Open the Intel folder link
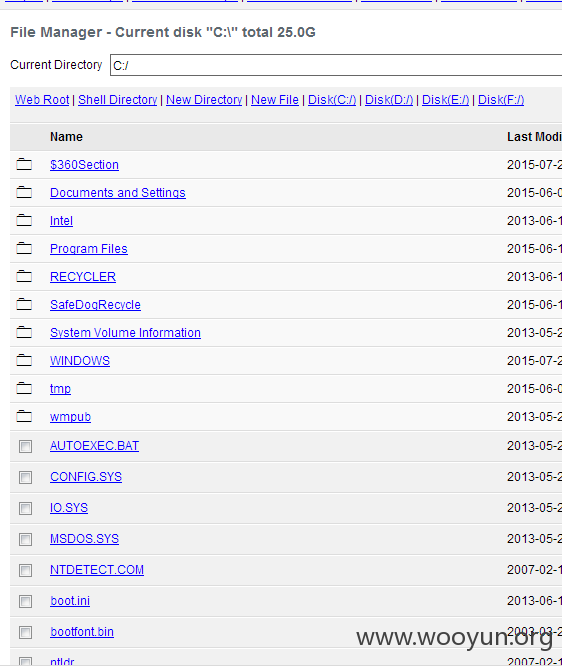This screenshot has width=562, height=666. pyautogui.click(x=62, y=221)
